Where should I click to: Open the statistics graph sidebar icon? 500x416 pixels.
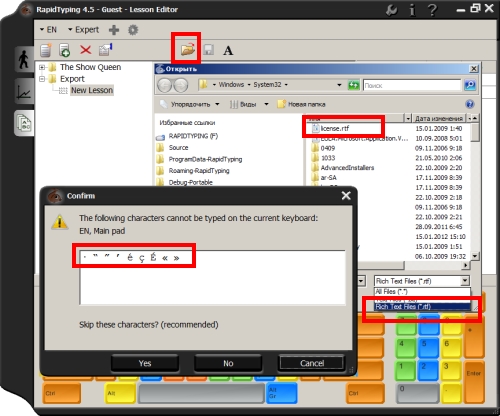pyautogui.click(x=24, y=92)
